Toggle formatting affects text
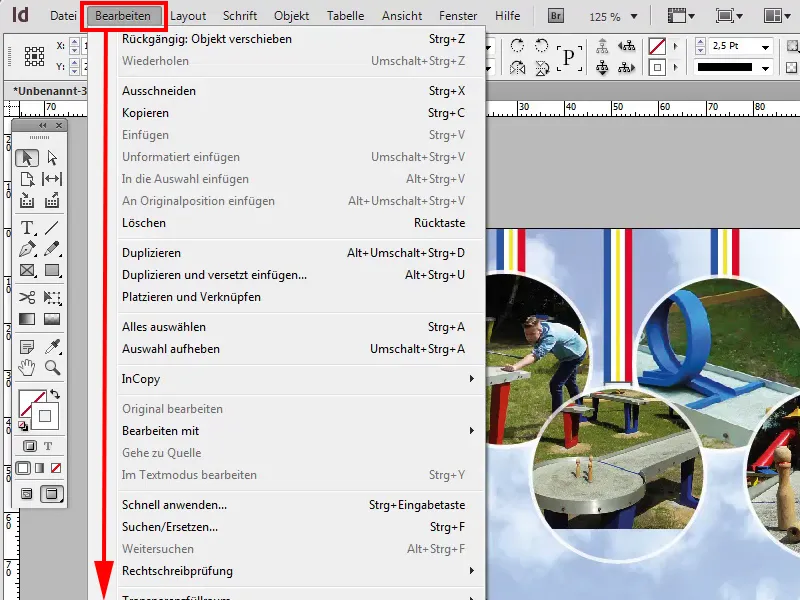Viewport: 800px width, 600px height. (48, 446)
